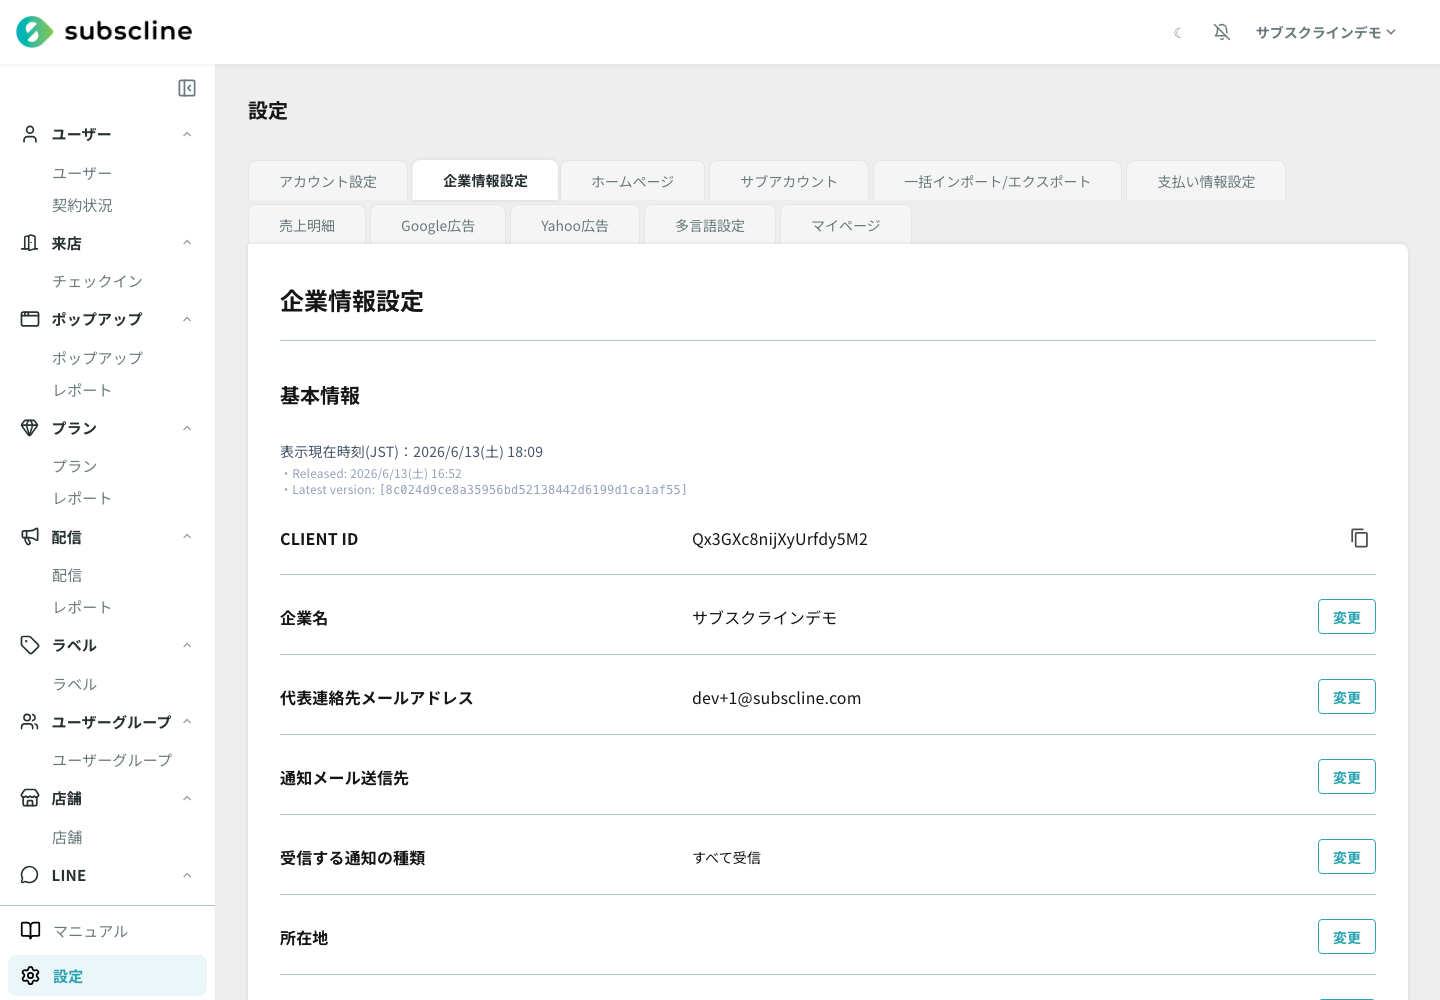
Task: Collapse the 配信 section chevron
Action: [187, 537]
